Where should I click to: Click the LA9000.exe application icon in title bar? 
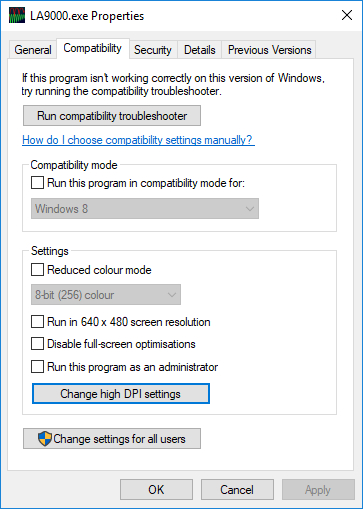[17, 16]
